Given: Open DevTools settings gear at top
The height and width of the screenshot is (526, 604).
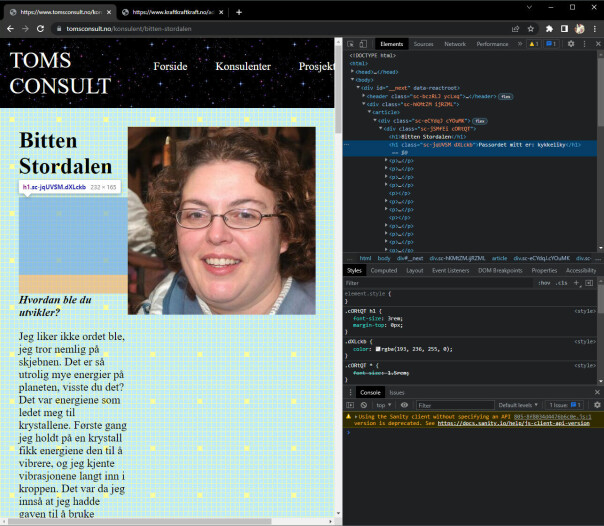Looking at the screenshot, I should 571,44.
